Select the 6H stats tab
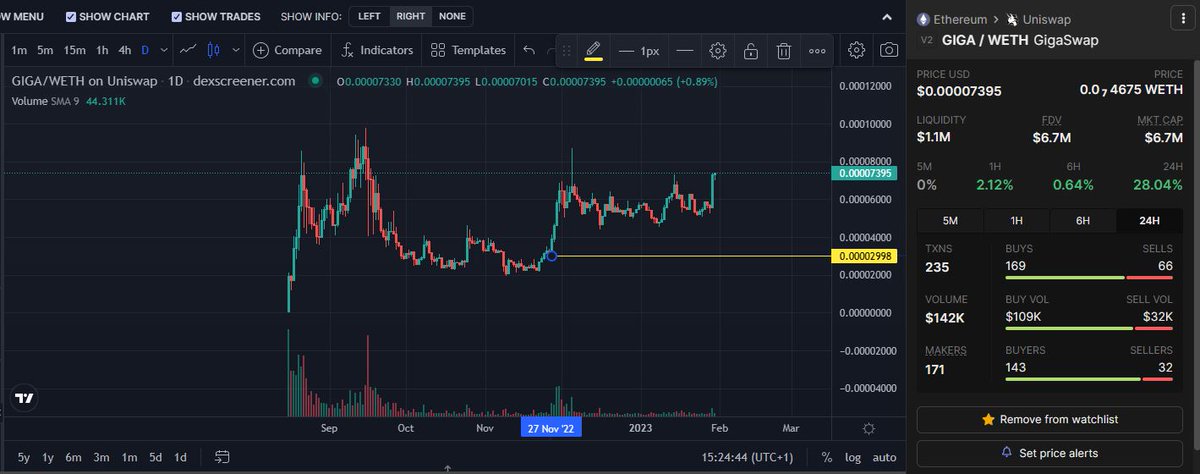Image resolution: width=1200 pixels, height=474 pixels. (x=1084, y=220)
